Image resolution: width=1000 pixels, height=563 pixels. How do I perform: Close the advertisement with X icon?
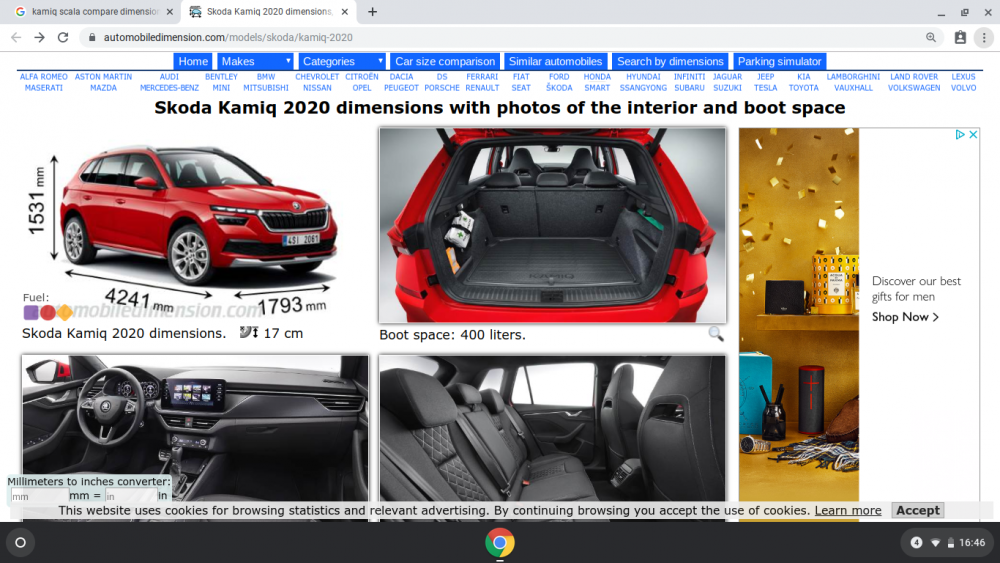point(973,135)
